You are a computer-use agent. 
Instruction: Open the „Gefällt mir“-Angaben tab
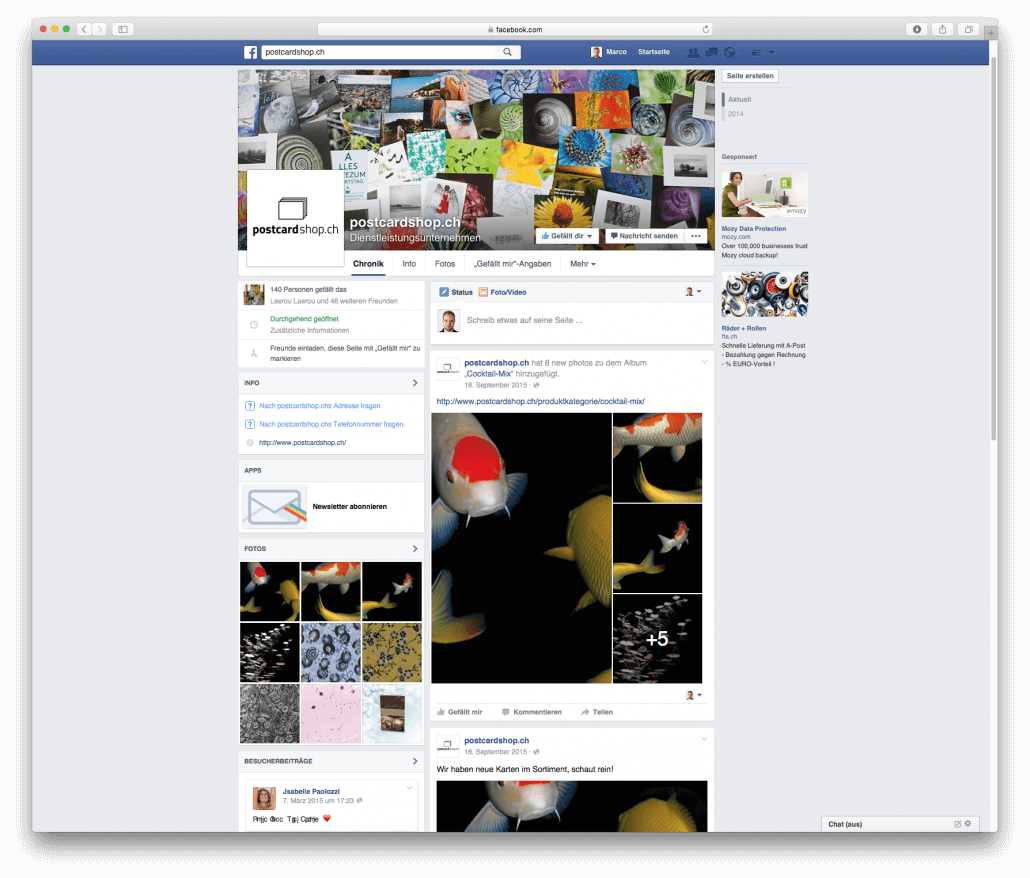click(512, 263)
